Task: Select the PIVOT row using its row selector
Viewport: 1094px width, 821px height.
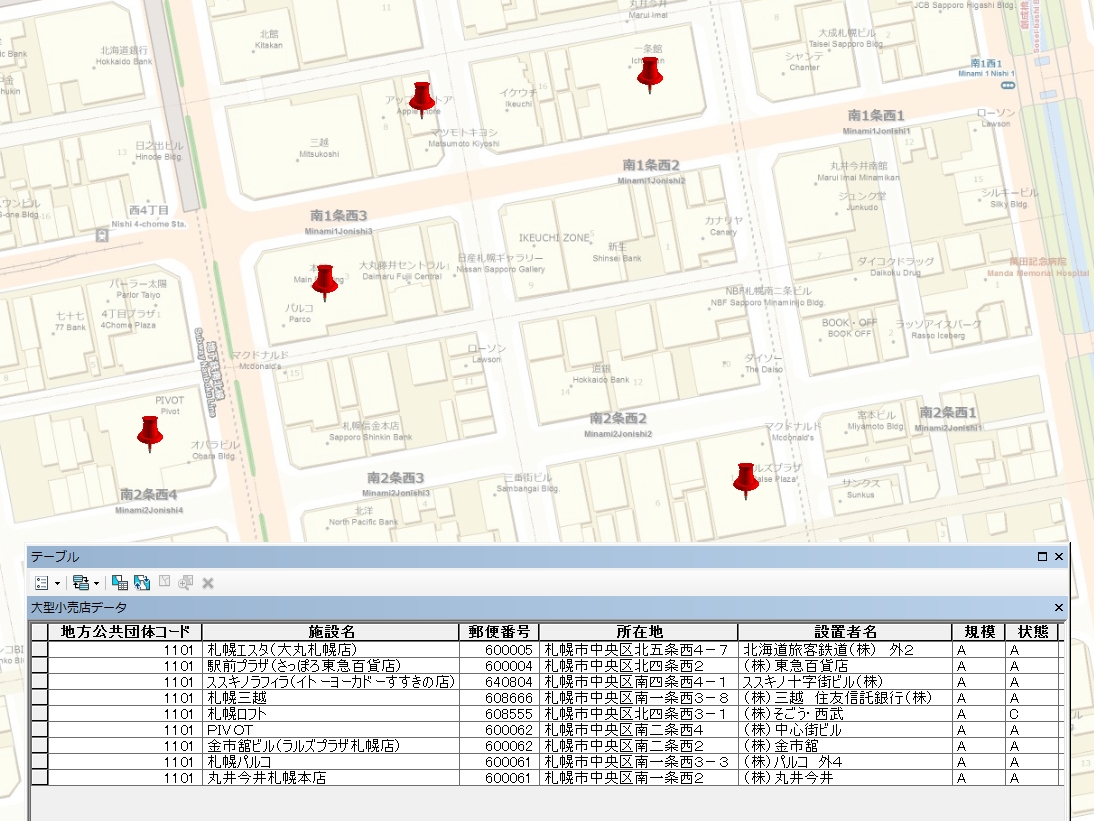Action: 40,730
